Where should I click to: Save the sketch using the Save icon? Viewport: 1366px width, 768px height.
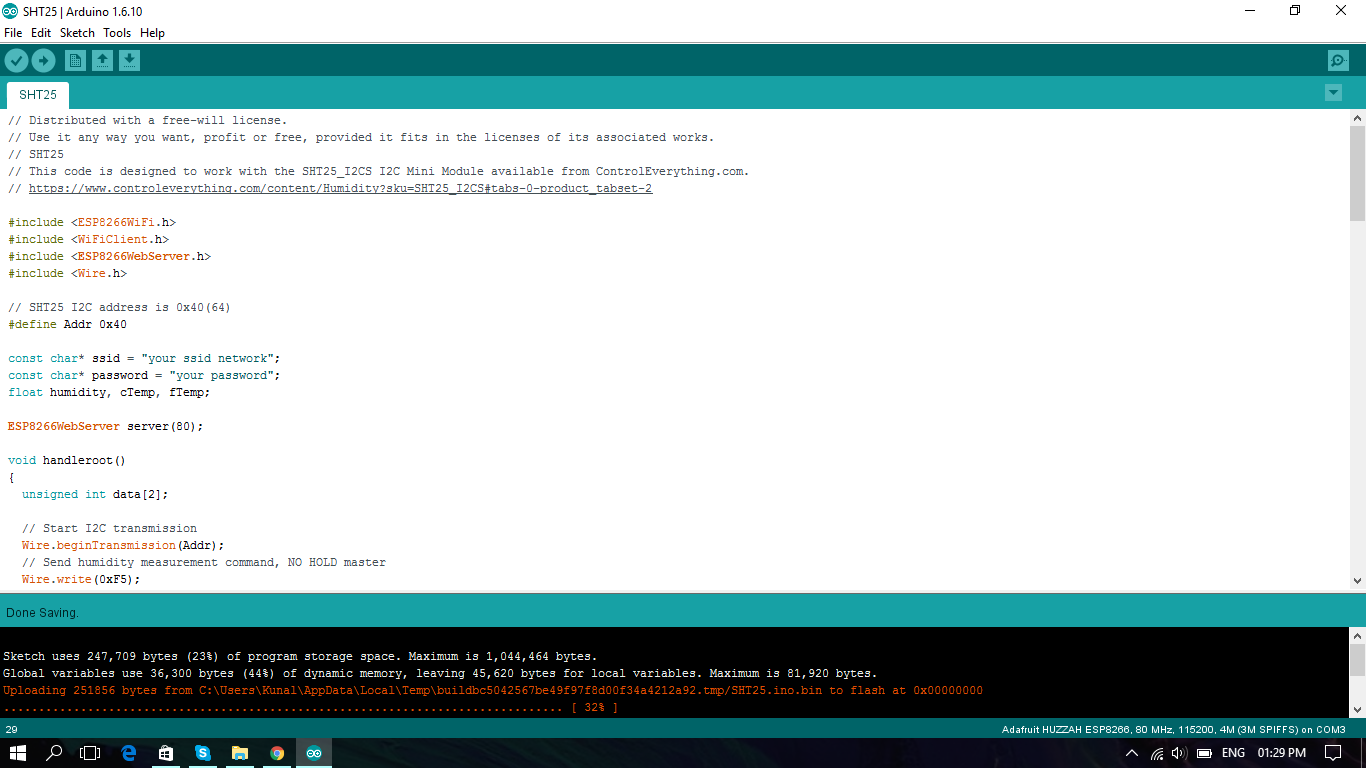click(x=129, y=61)
